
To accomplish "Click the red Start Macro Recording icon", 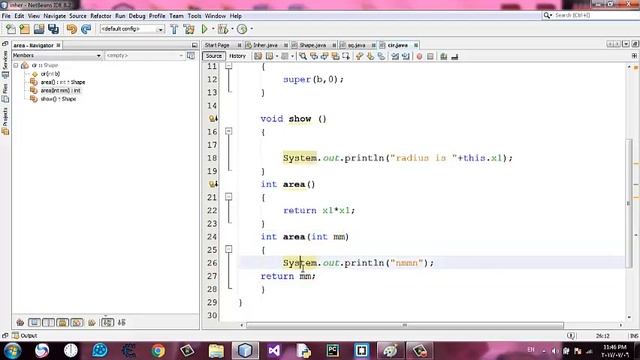I will click(x=419, y=56).
